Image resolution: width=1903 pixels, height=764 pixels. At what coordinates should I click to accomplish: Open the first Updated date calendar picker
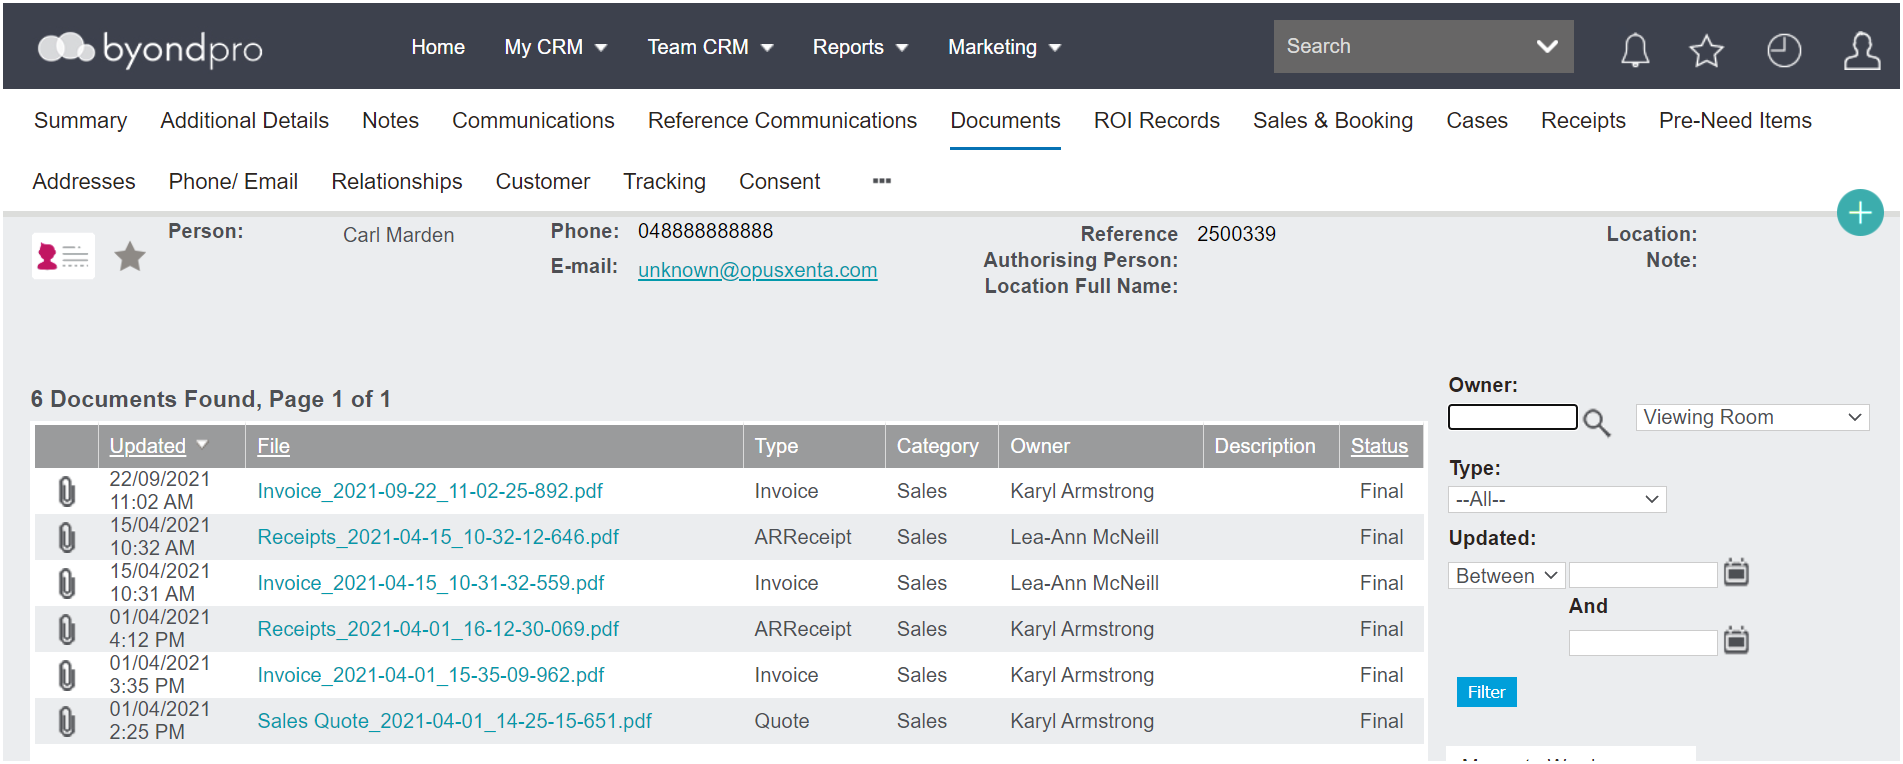point(1737,573)
